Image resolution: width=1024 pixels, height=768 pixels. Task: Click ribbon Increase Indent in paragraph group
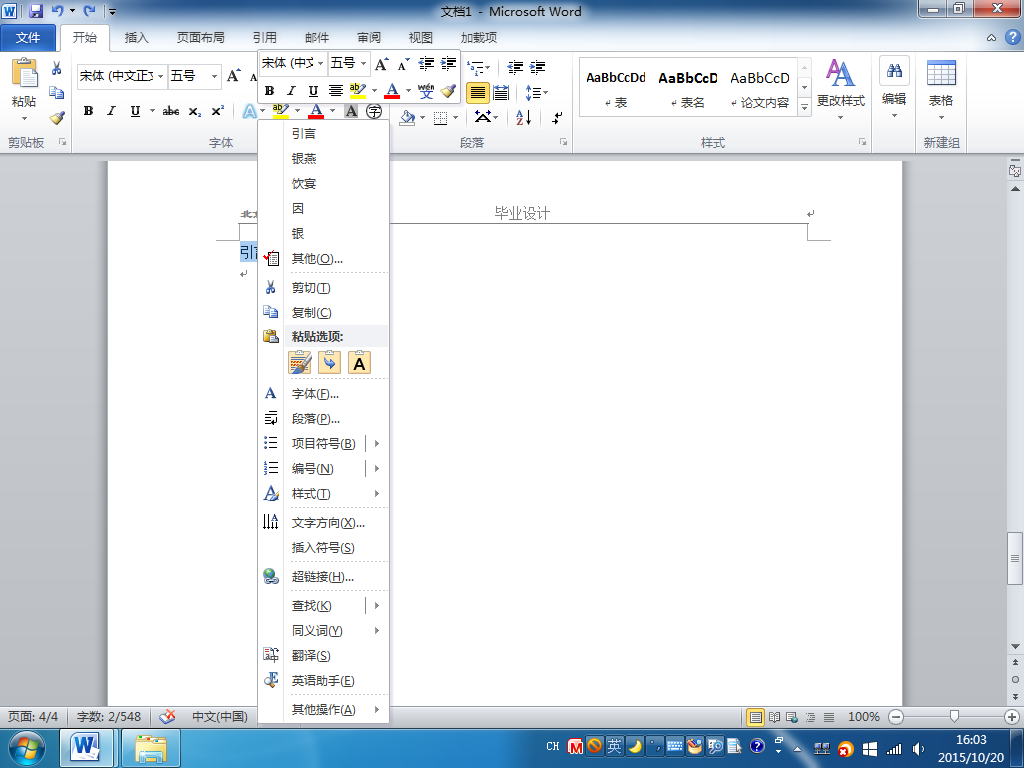(x=537, y=67)
